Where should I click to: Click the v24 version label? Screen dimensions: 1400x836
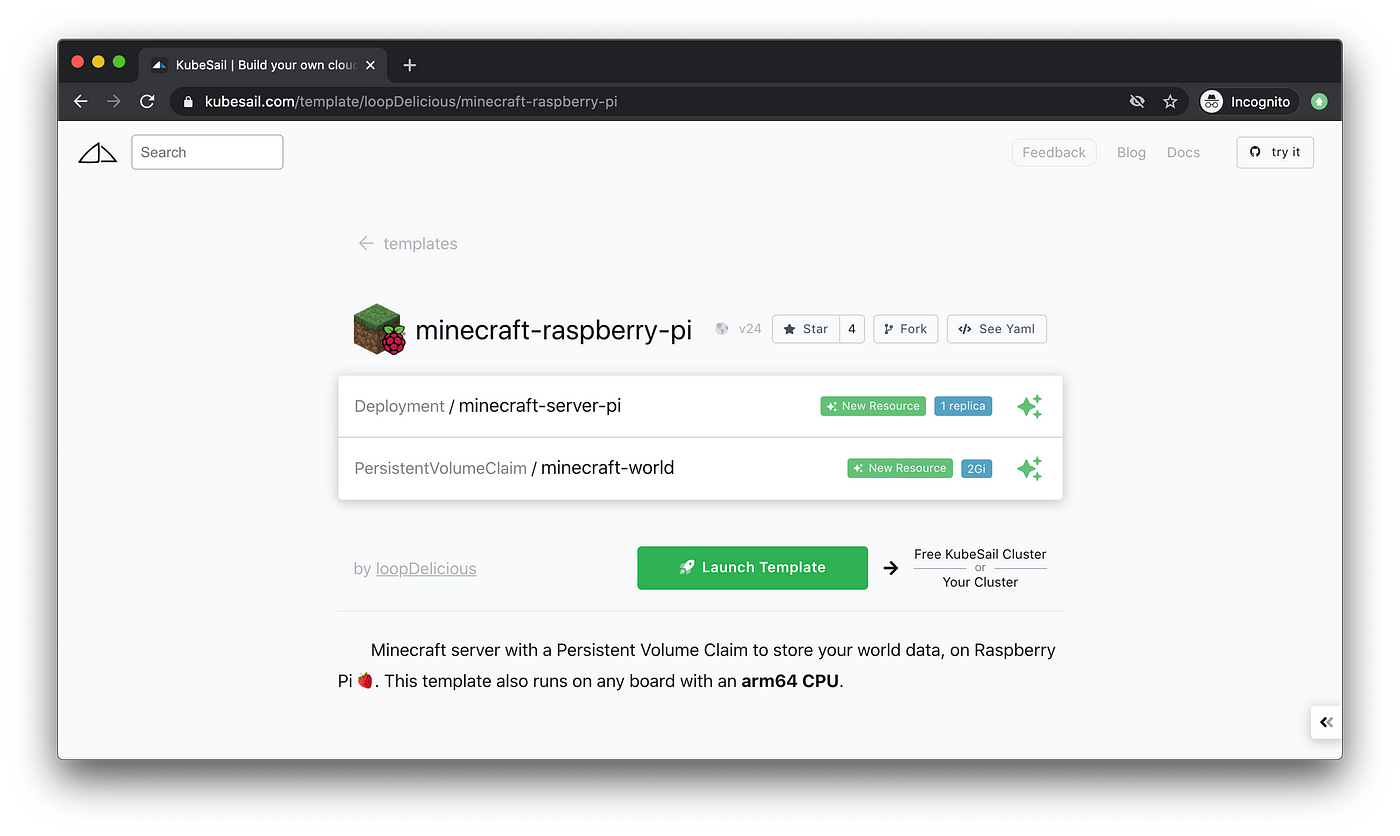tap(750, 328)
